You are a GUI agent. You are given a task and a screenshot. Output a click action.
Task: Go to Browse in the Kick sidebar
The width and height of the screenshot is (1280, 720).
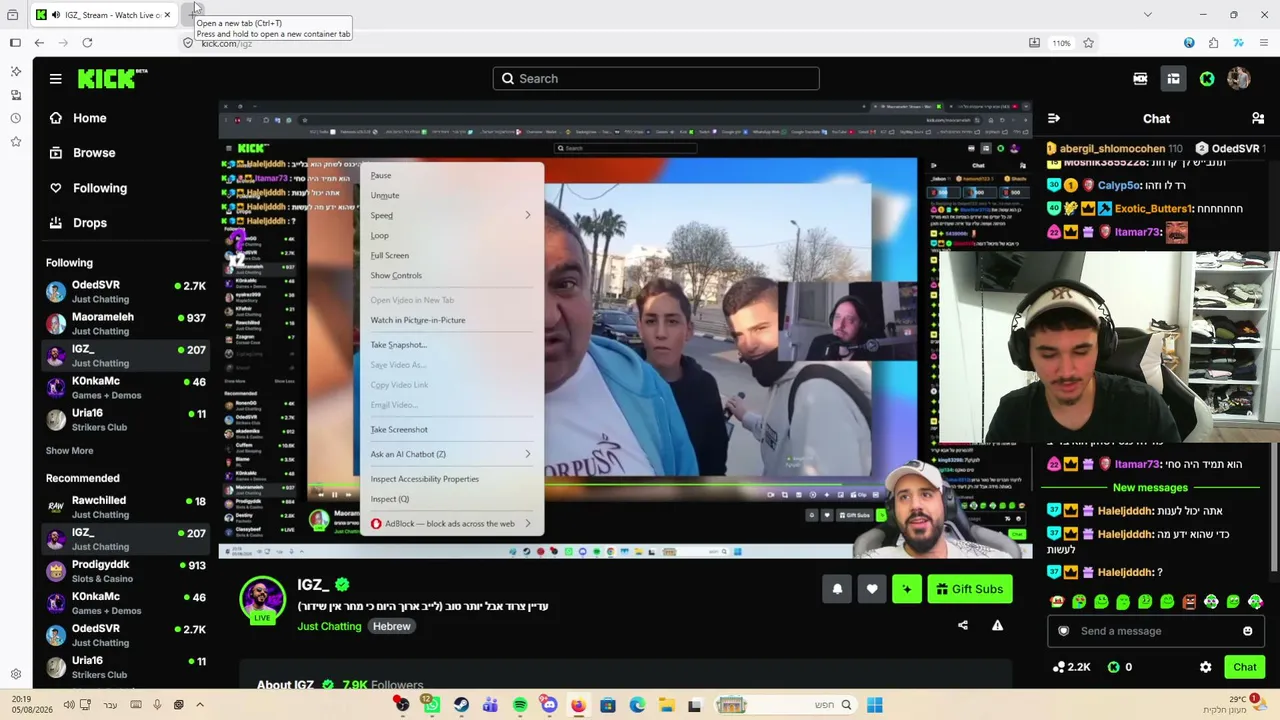pyautogui.click(x=82, y=153)
